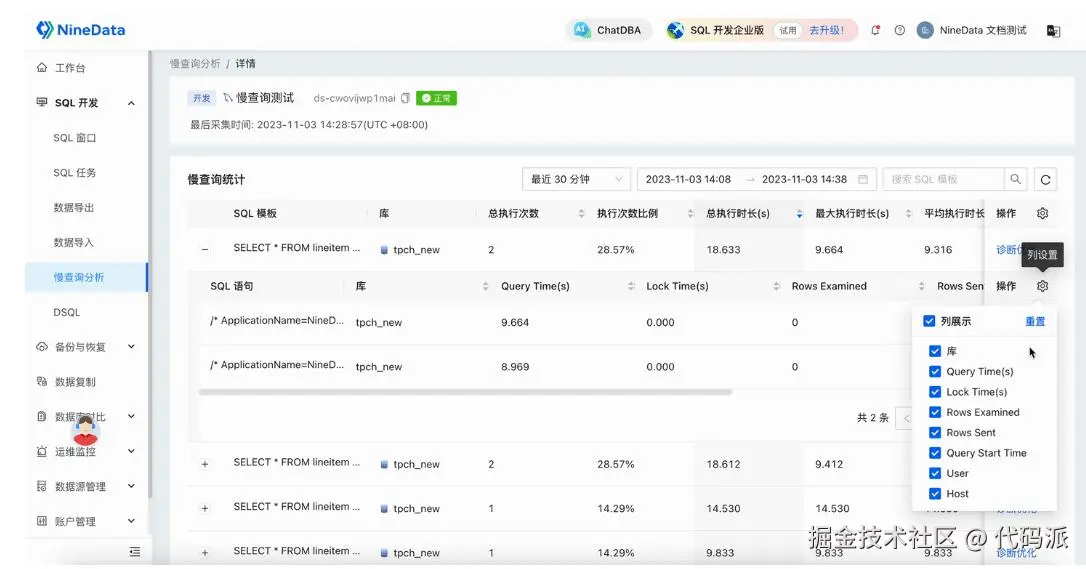Open SQL 任务 menu item

(x=75, y=172)
